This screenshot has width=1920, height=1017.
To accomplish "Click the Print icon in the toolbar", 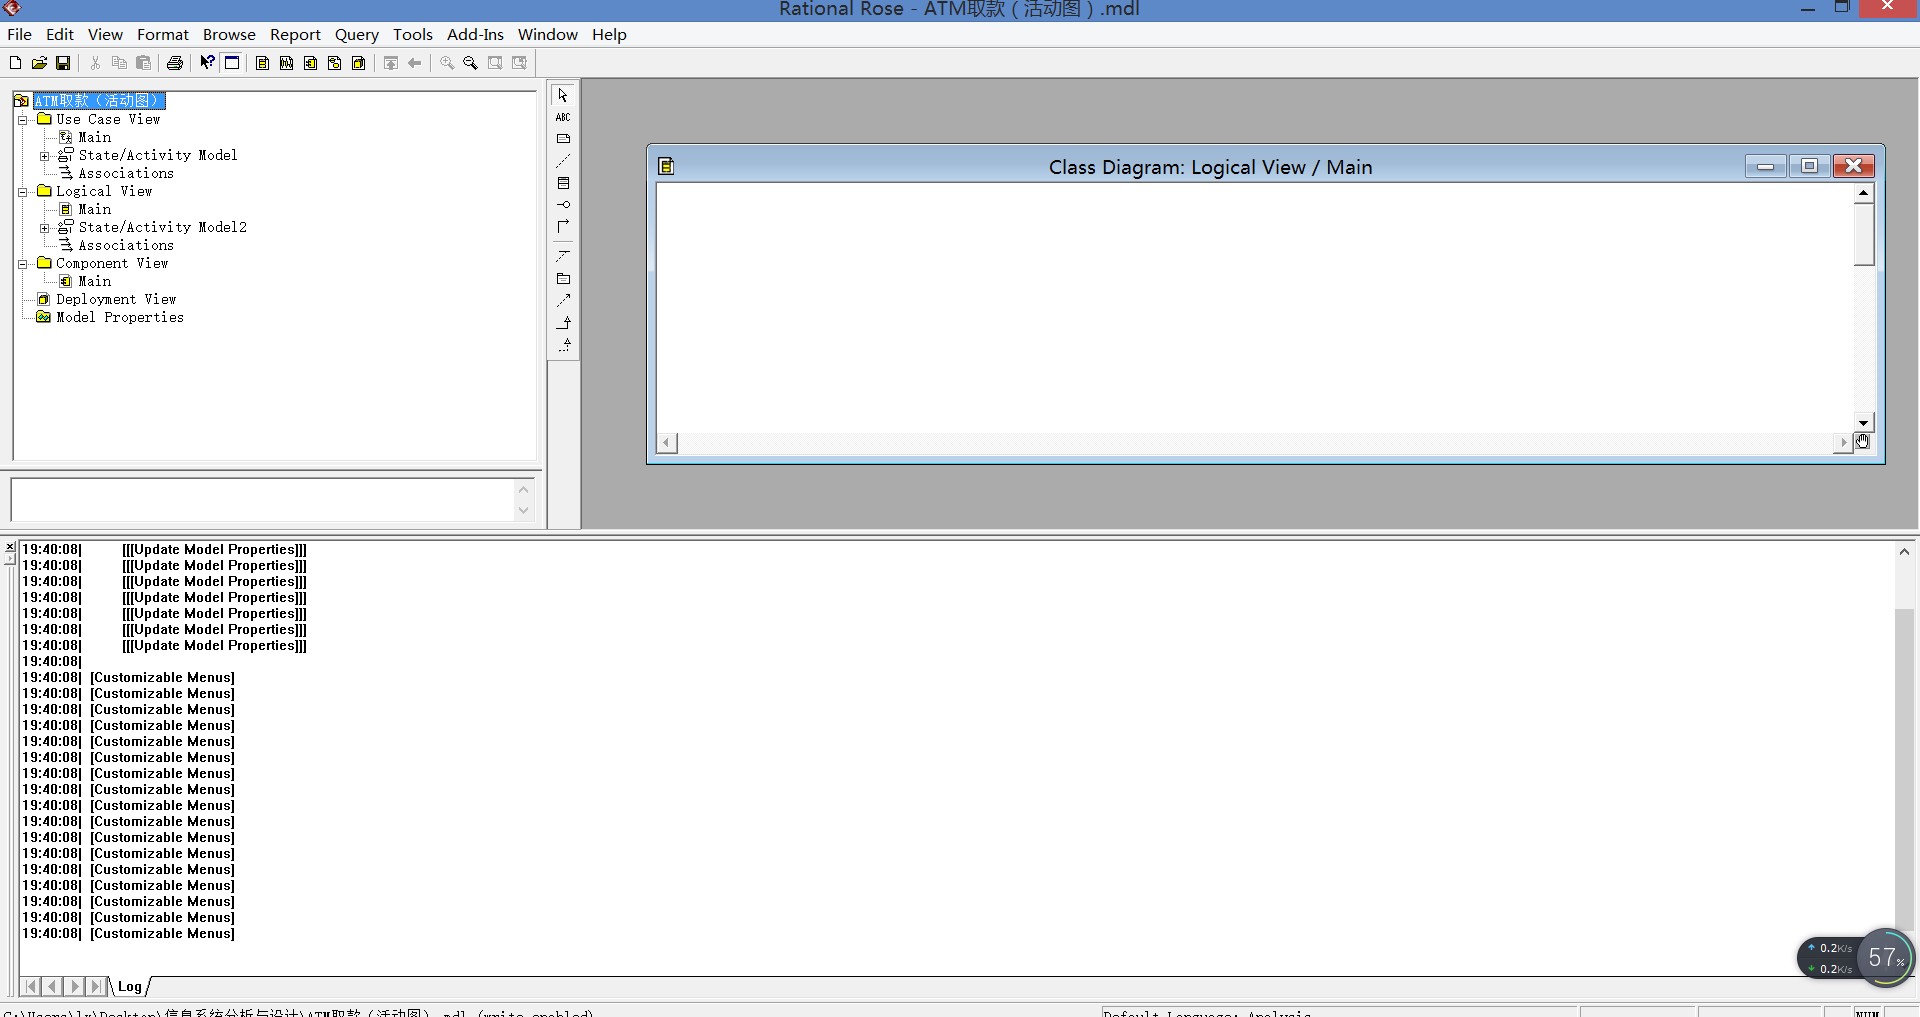I will coord(175,63).
